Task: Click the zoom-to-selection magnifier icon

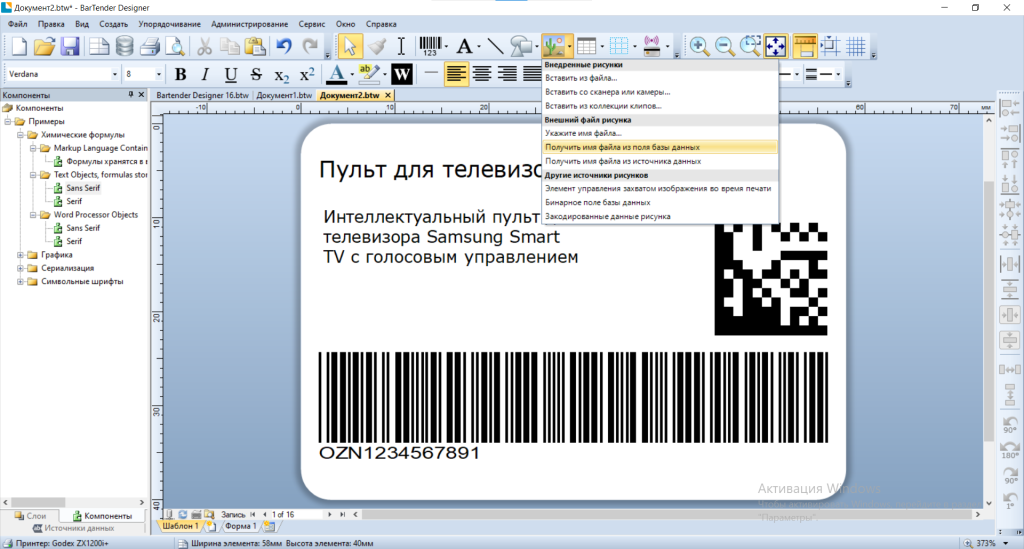Action: [x=750, y=46]
